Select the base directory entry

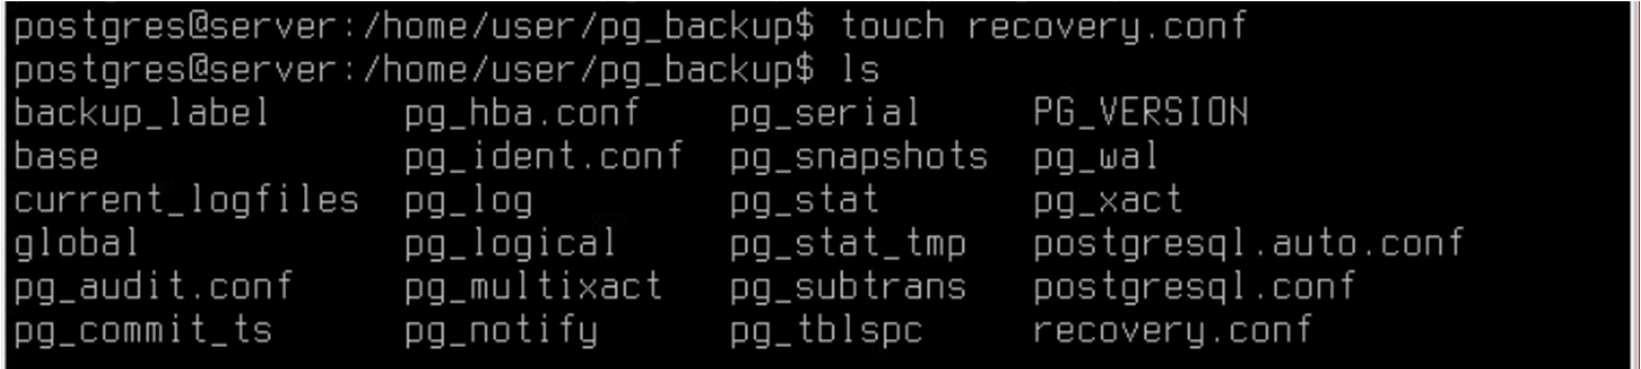[57, 157]
